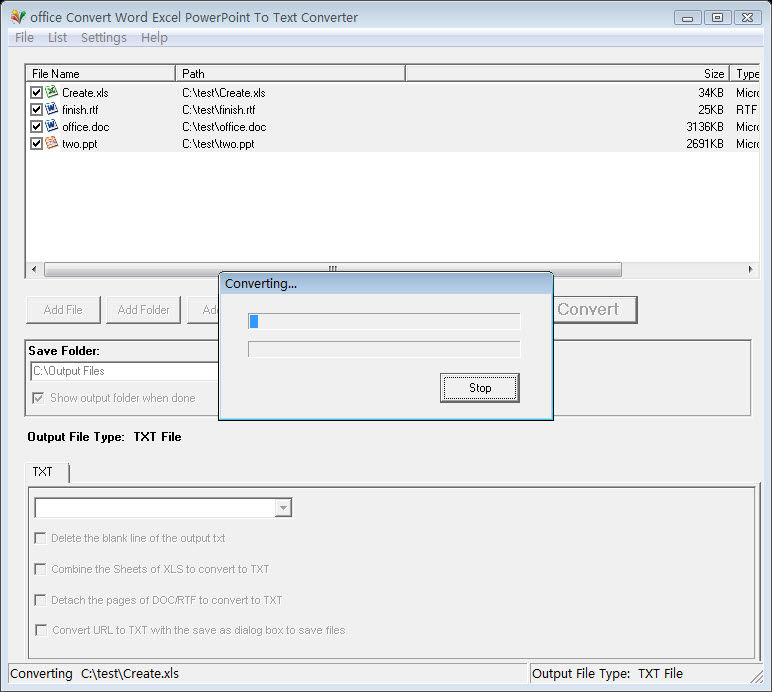Click the left scroll arrow of file list
Image resolution: width=772 pixels, height=692 pixels.
click(34, 269)
